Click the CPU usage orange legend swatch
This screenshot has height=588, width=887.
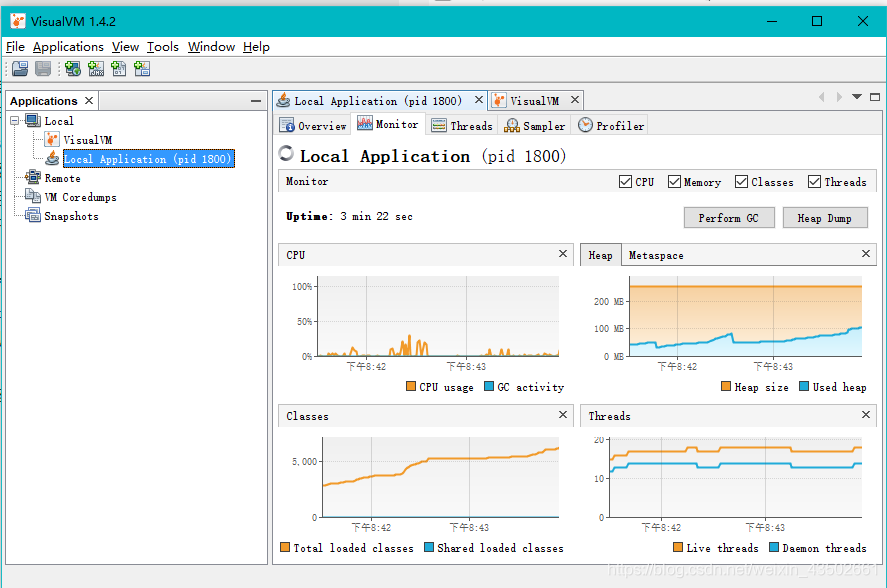pos(411,386)
